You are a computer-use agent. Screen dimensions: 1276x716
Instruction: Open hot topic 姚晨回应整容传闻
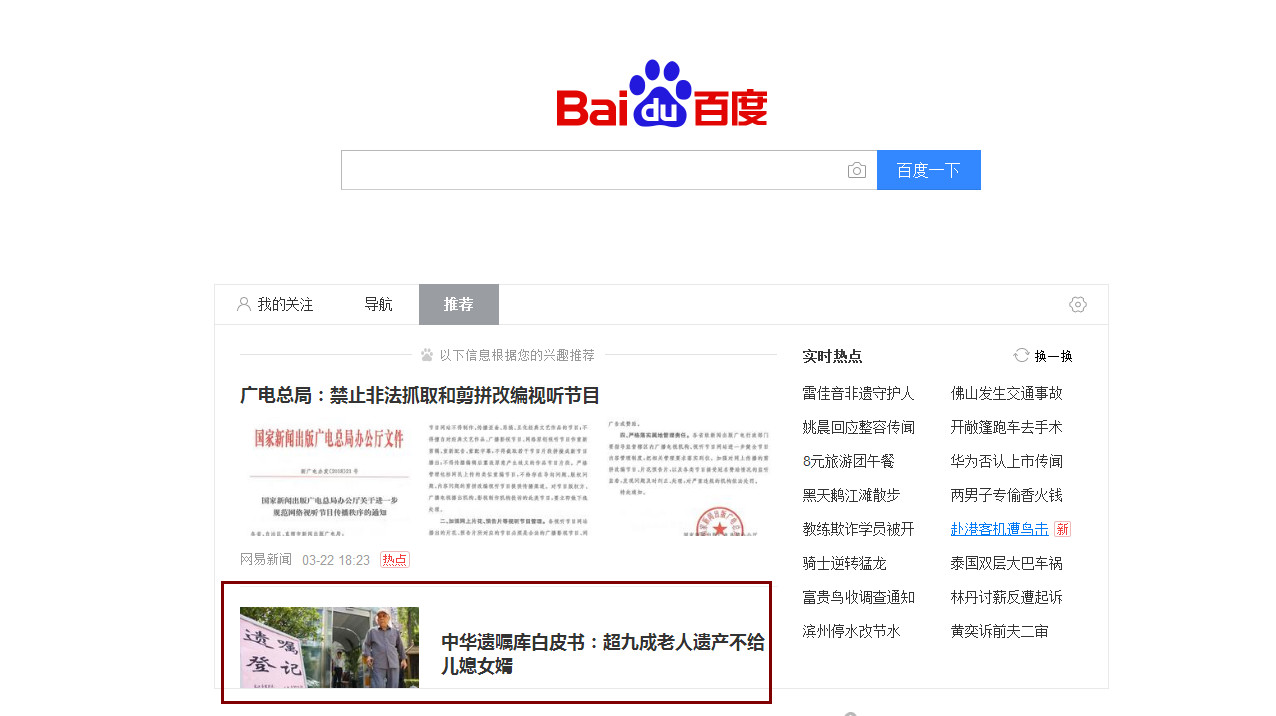point(858,428)
